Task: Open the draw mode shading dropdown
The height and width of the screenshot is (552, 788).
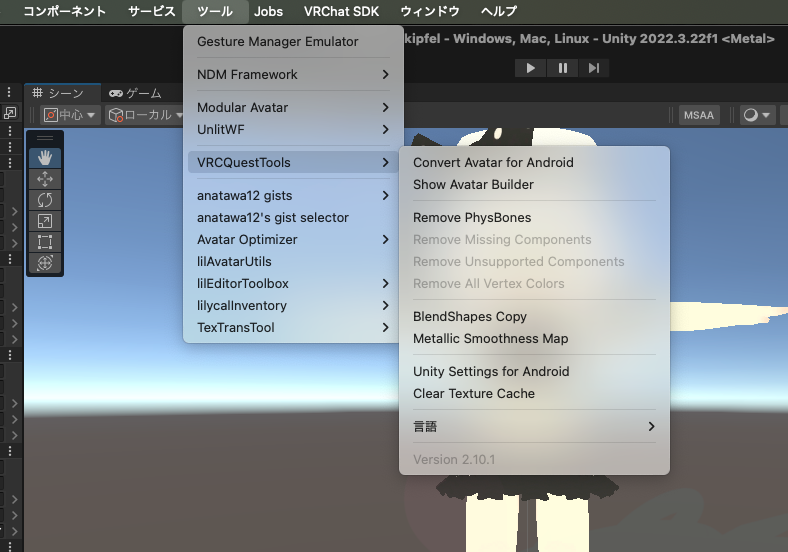Action: [x=757, y=115]
